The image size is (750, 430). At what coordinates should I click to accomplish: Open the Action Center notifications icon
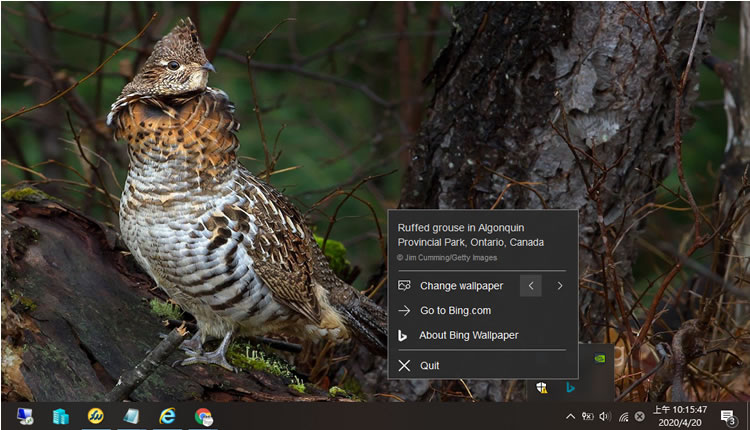point(728,417)
